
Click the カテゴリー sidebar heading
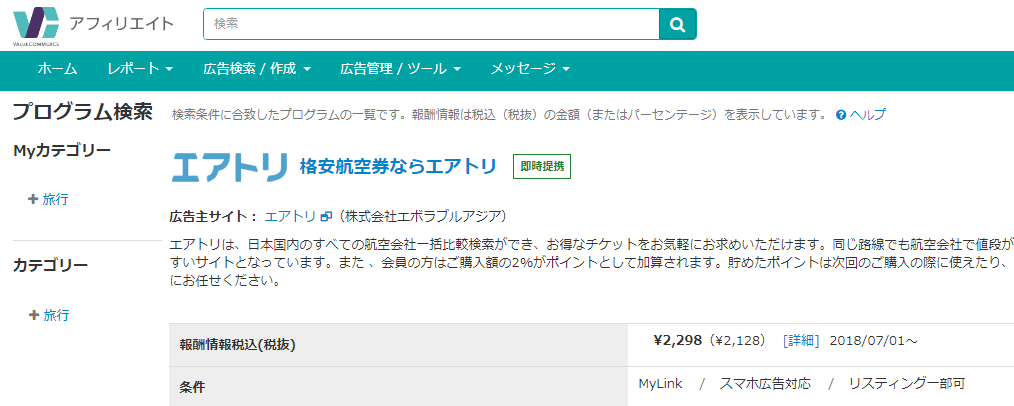coord(50,266)
